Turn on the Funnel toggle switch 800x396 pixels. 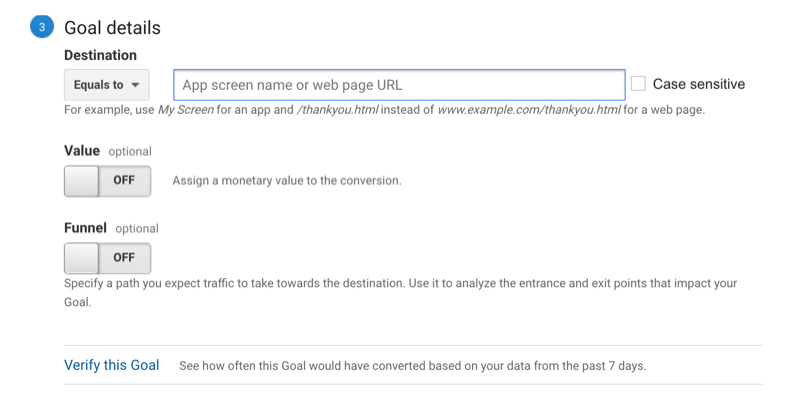coord(108,258)
